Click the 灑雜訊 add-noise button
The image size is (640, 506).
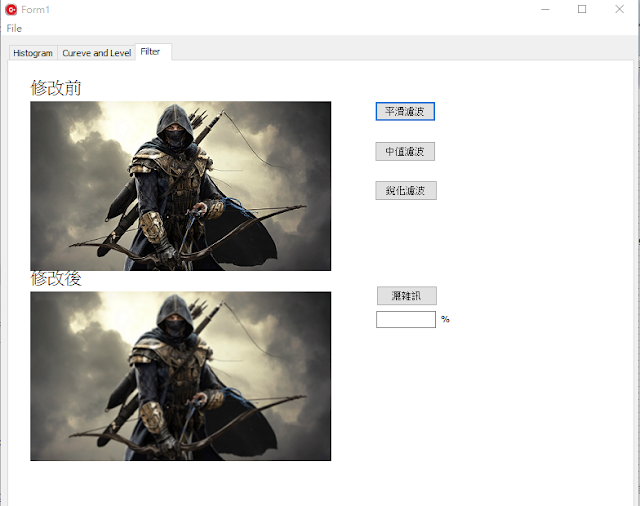tap(407, 295)
